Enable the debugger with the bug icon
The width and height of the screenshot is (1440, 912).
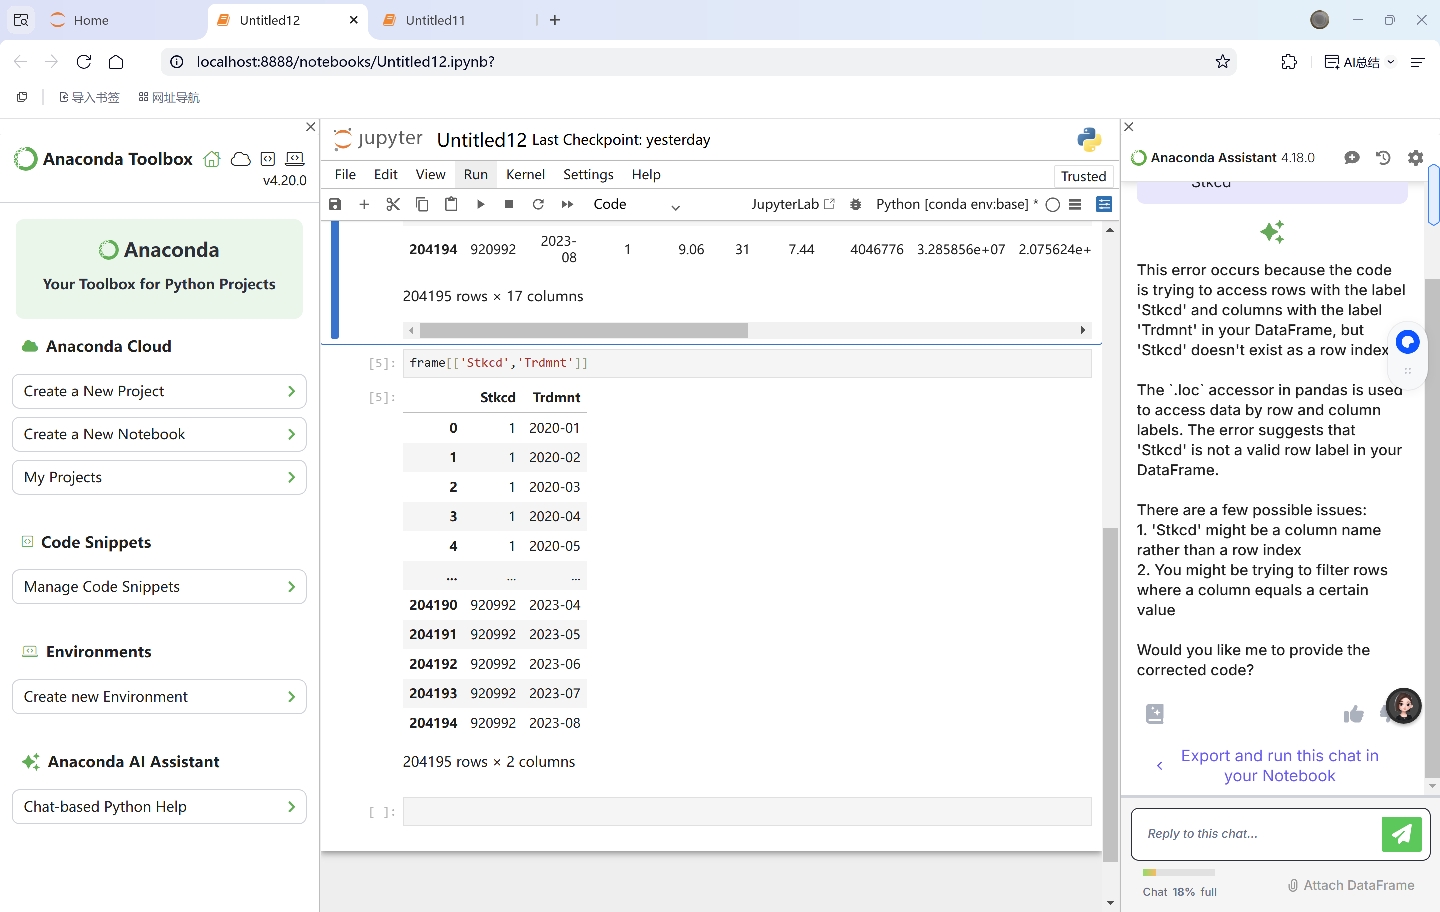click(856, 204)
